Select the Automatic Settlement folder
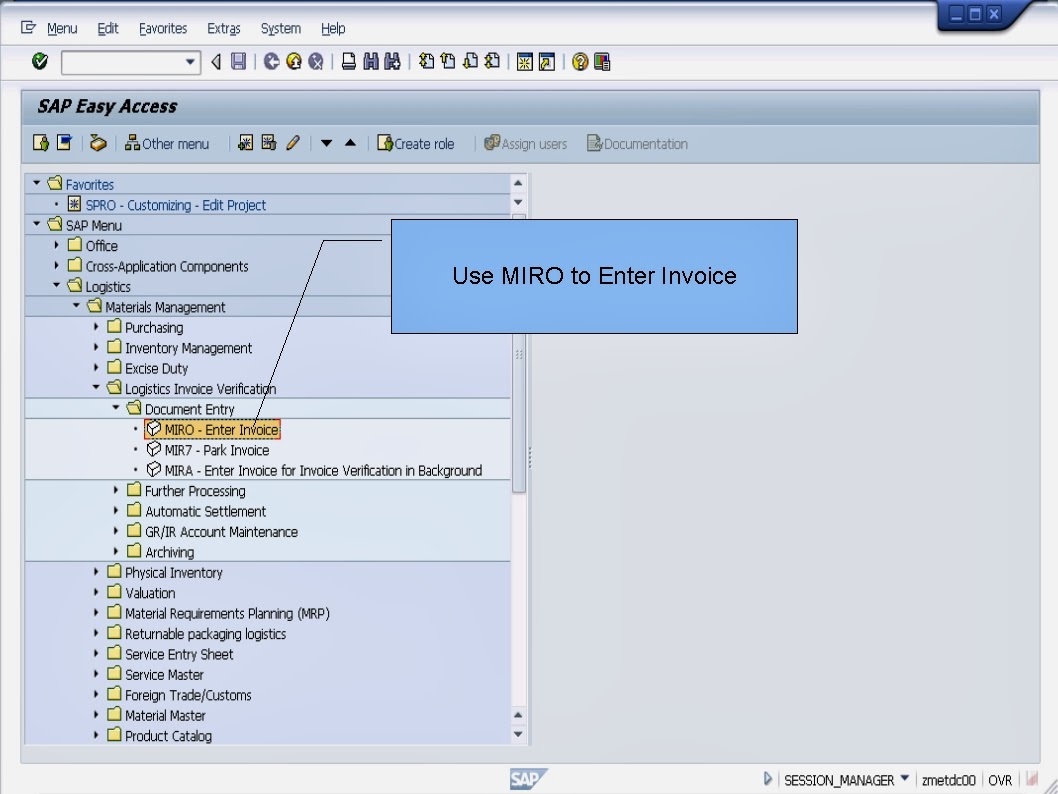The height and width of the screenshot is (794, 1058). [196, 511]
